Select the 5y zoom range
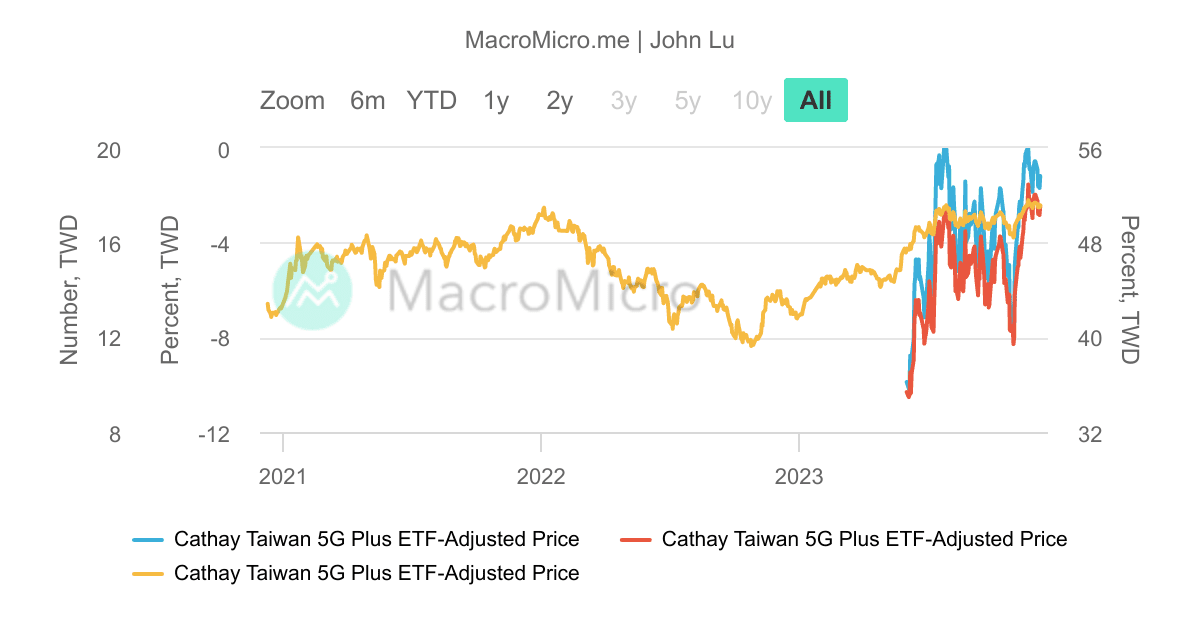Screen dimensions: 1200x630 click(686, 100)
